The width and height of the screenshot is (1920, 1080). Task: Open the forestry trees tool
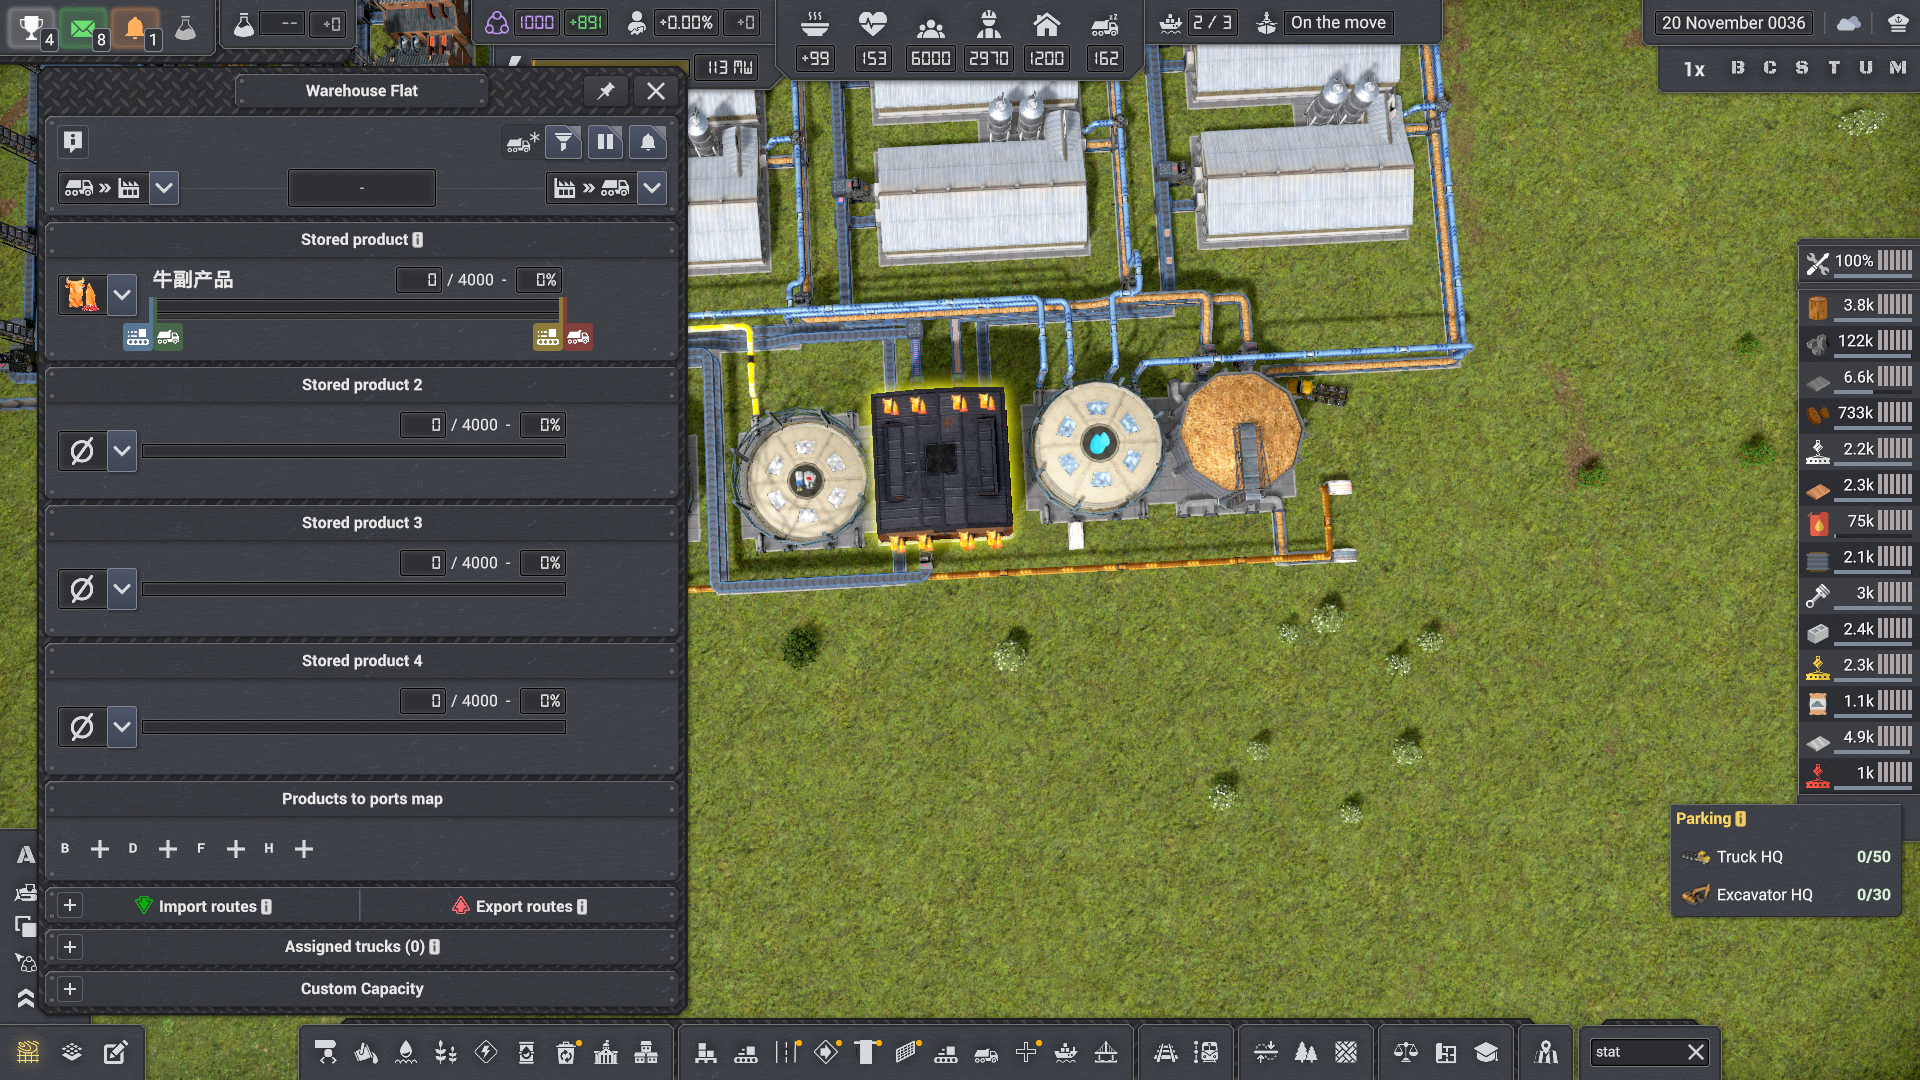pyautogui.click(x=1306, y=1052)
